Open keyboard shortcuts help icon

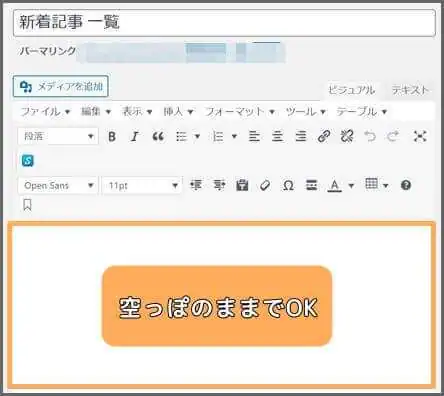click(x=406, y=185)
